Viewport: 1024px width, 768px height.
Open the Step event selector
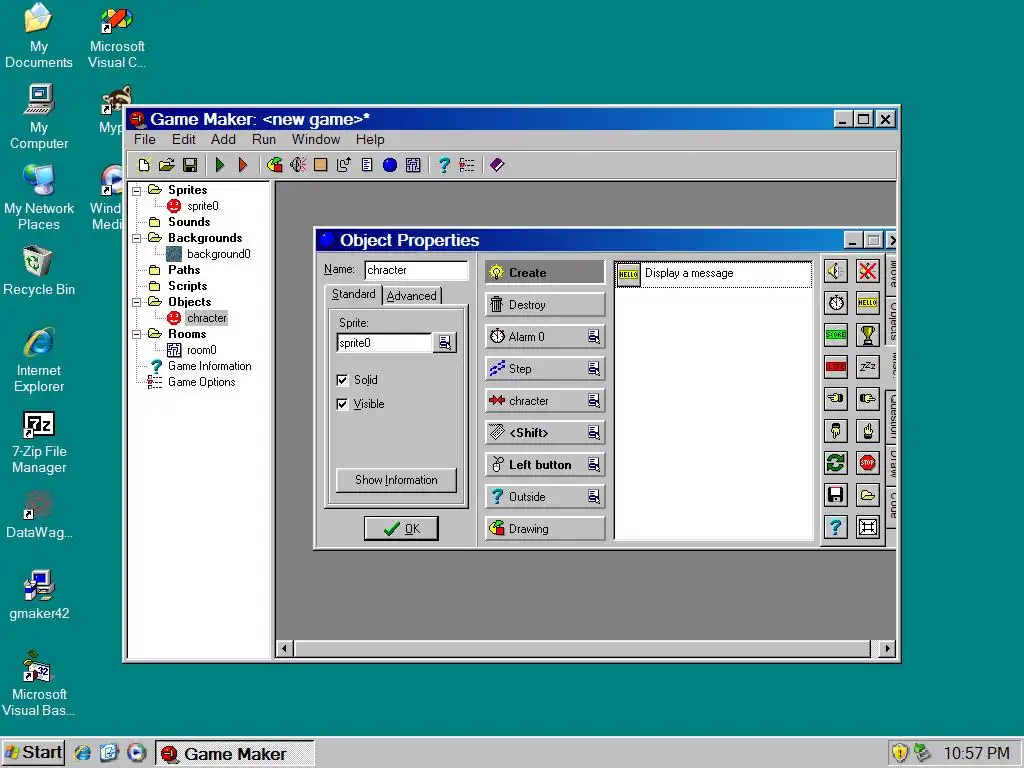[x=594, y=368]
